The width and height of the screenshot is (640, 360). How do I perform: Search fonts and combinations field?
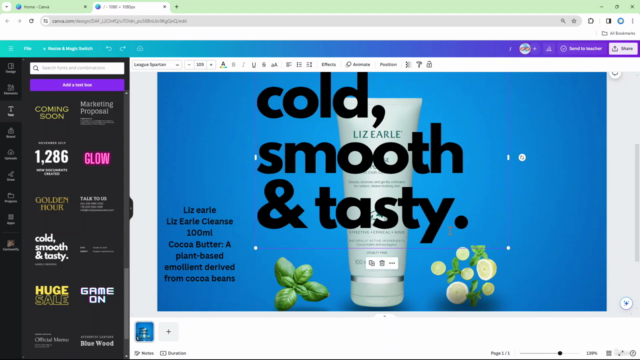coord(77,68)
